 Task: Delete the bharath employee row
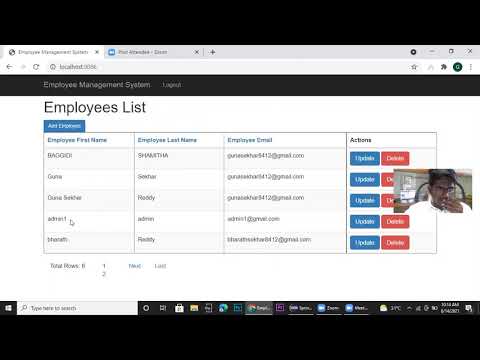click(x=395, y=243)
